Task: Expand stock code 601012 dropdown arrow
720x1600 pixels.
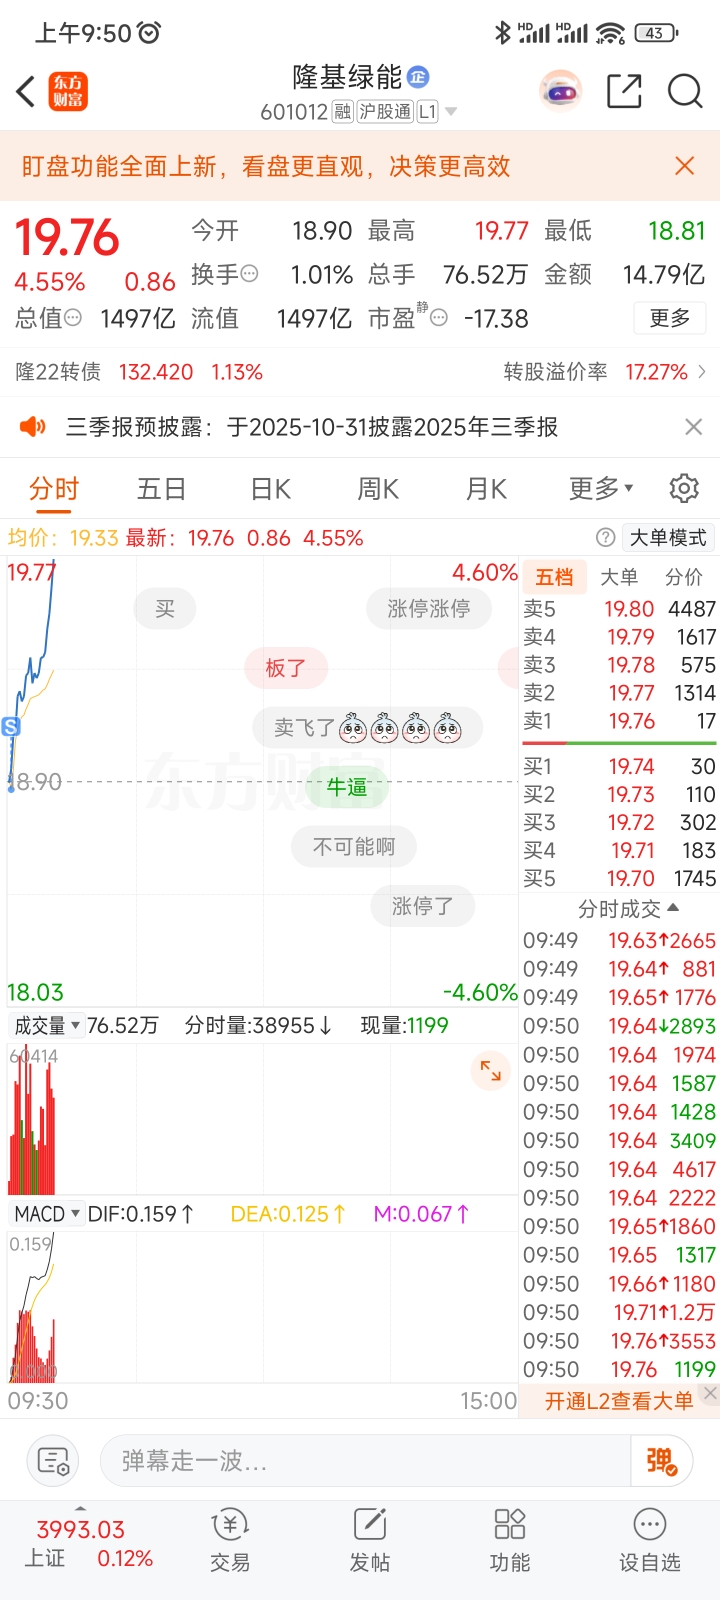Action: tap(451, 112)
